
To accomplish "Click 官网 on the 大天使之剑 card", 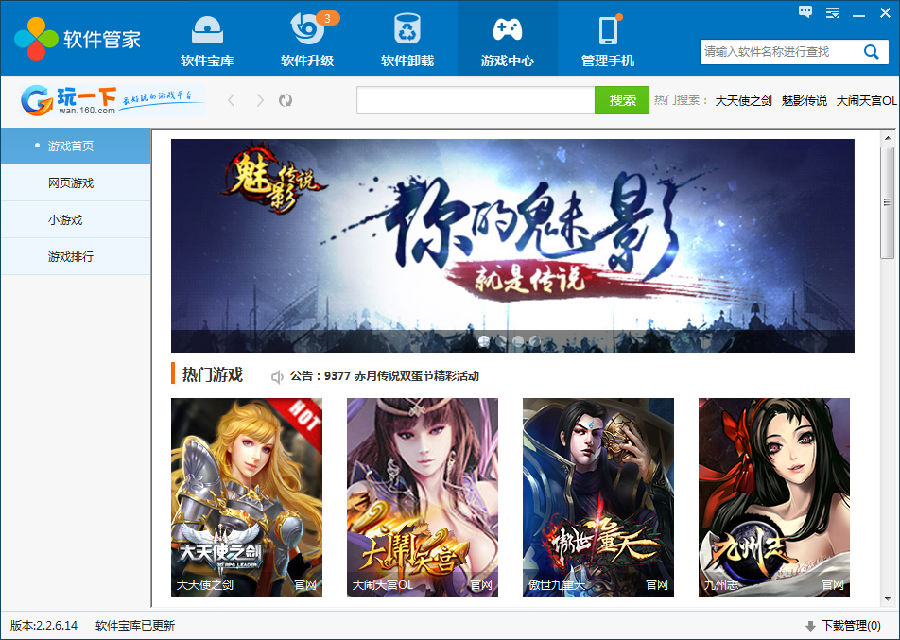I will (x=305, y=585).
